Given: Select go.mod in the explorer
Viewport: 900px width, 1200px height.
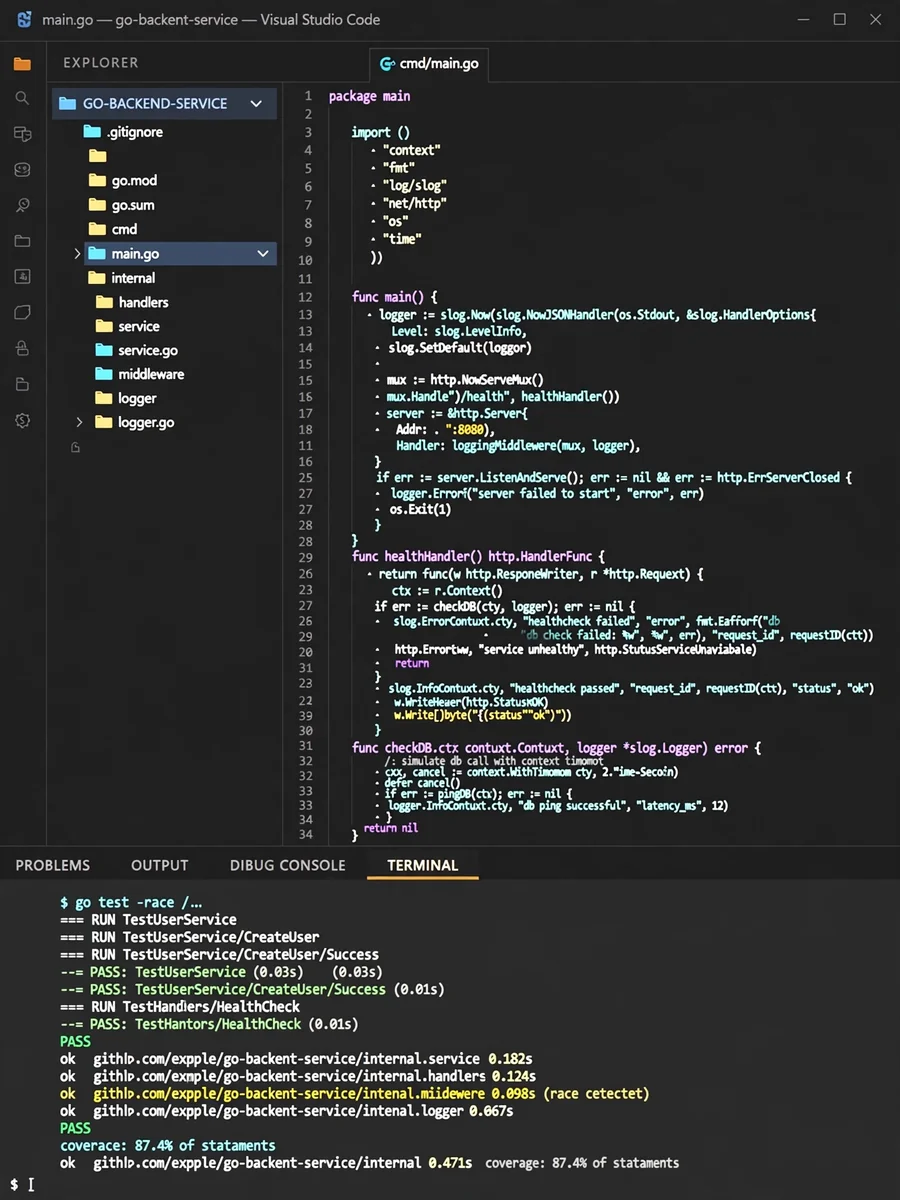Looking at the screenshot, I should (134, 181).
